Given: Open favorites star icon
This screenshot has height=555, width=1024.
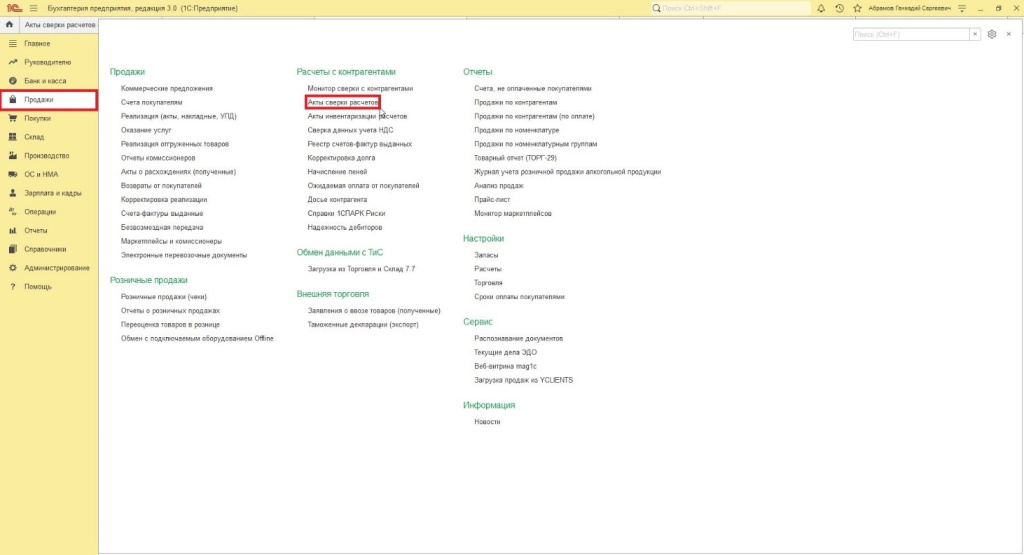Looking at the screenshot, I should point(855,7).
